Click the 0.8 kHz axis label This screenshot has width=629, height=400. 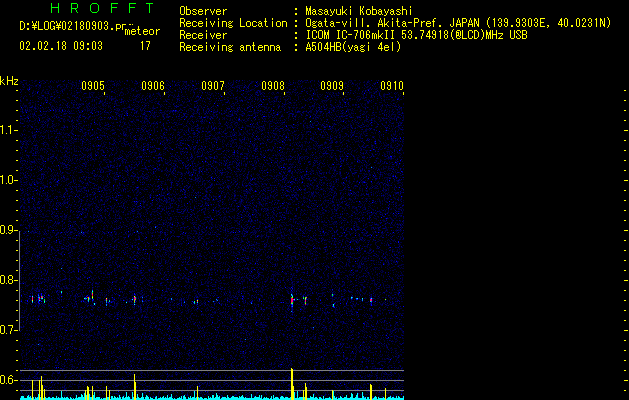(x=8, y=280)
